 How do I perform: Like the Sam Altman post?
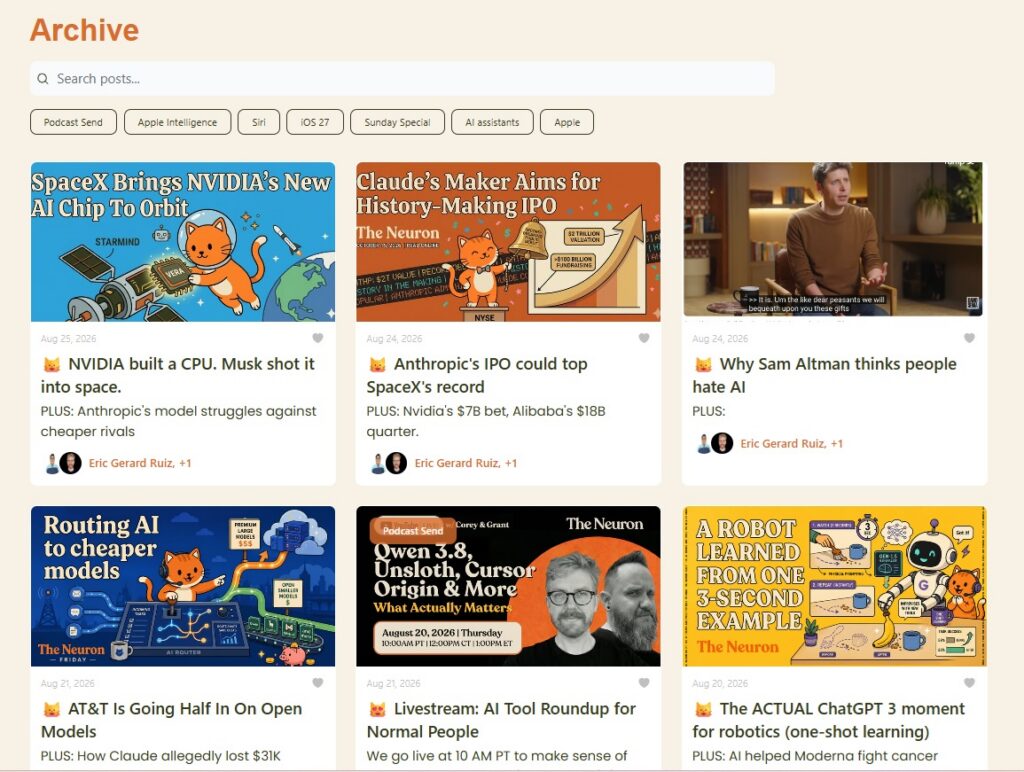[969, 338]
